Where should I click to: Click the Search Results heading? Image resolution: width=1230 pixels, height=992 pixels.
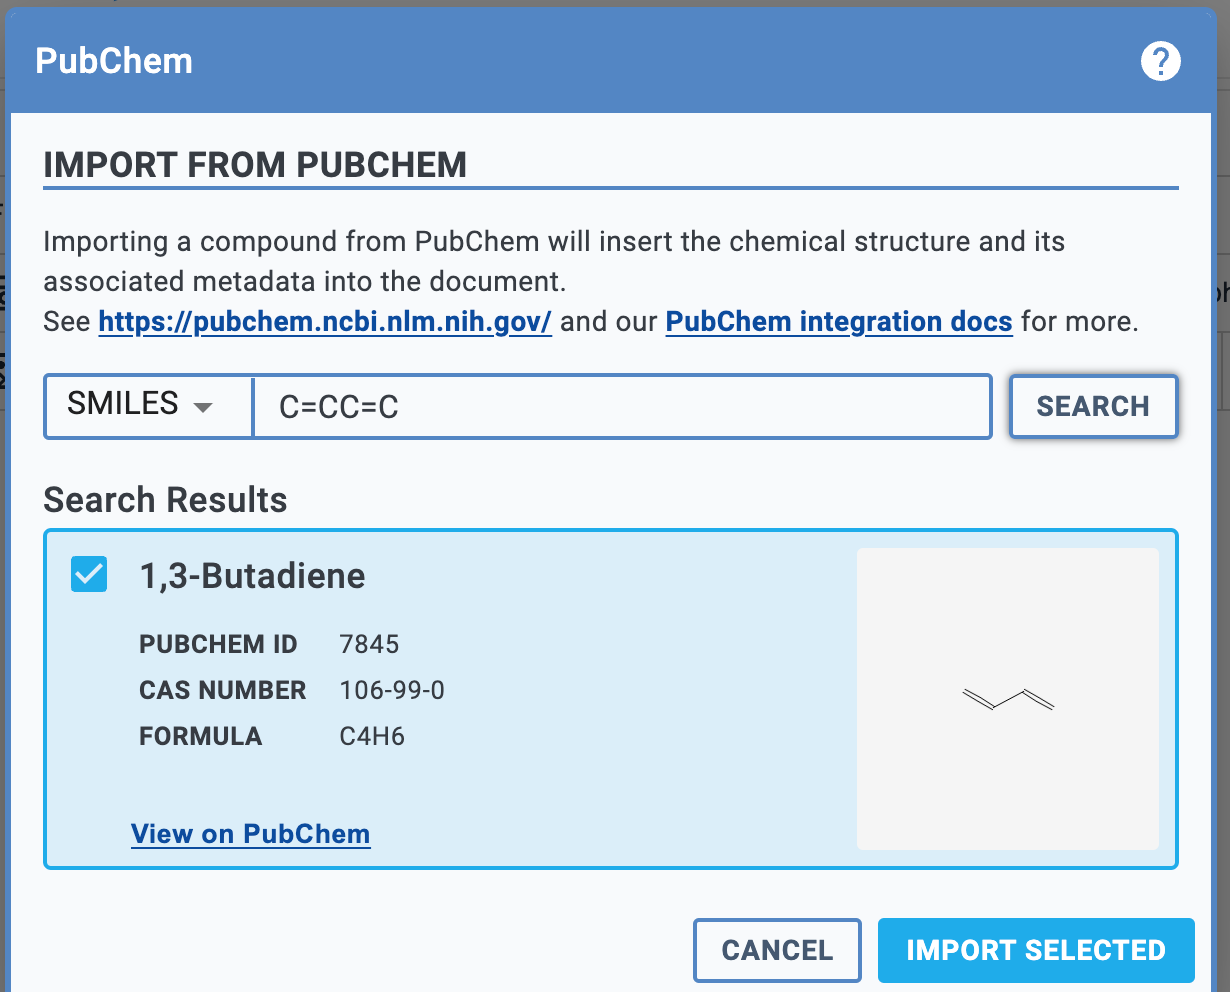pyautogui.click(x=165, y=500)
